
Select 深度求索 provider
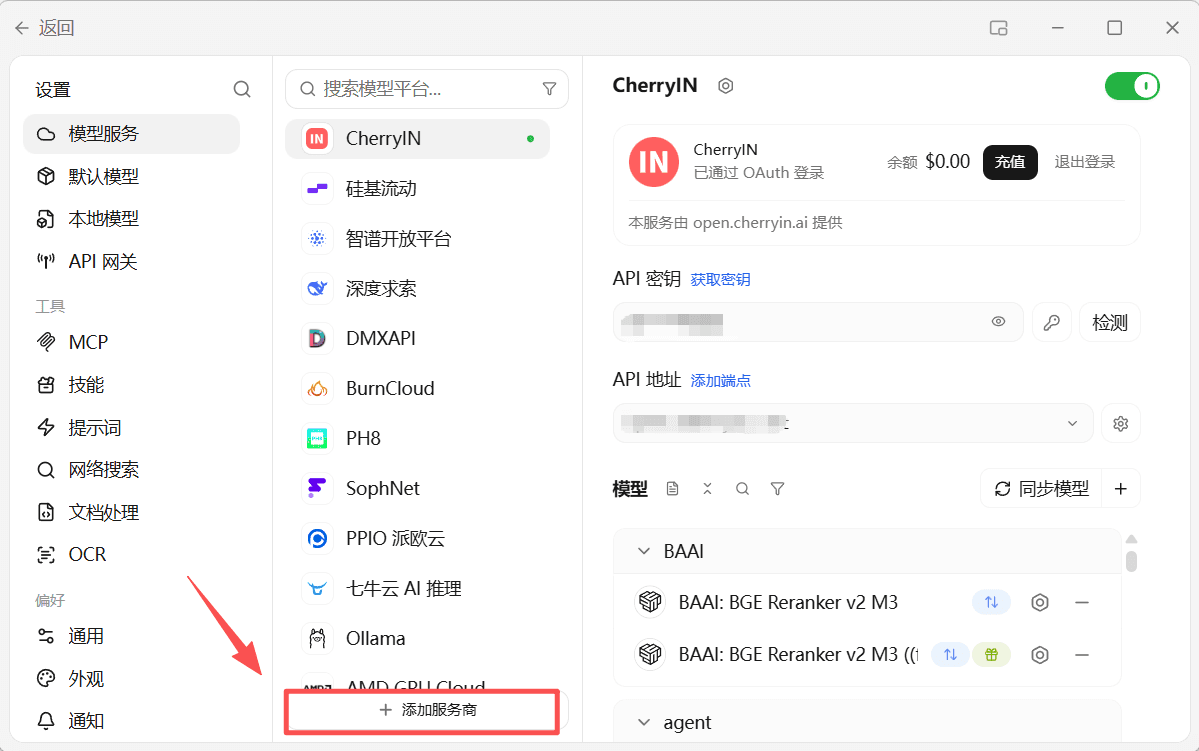(418, 288)
